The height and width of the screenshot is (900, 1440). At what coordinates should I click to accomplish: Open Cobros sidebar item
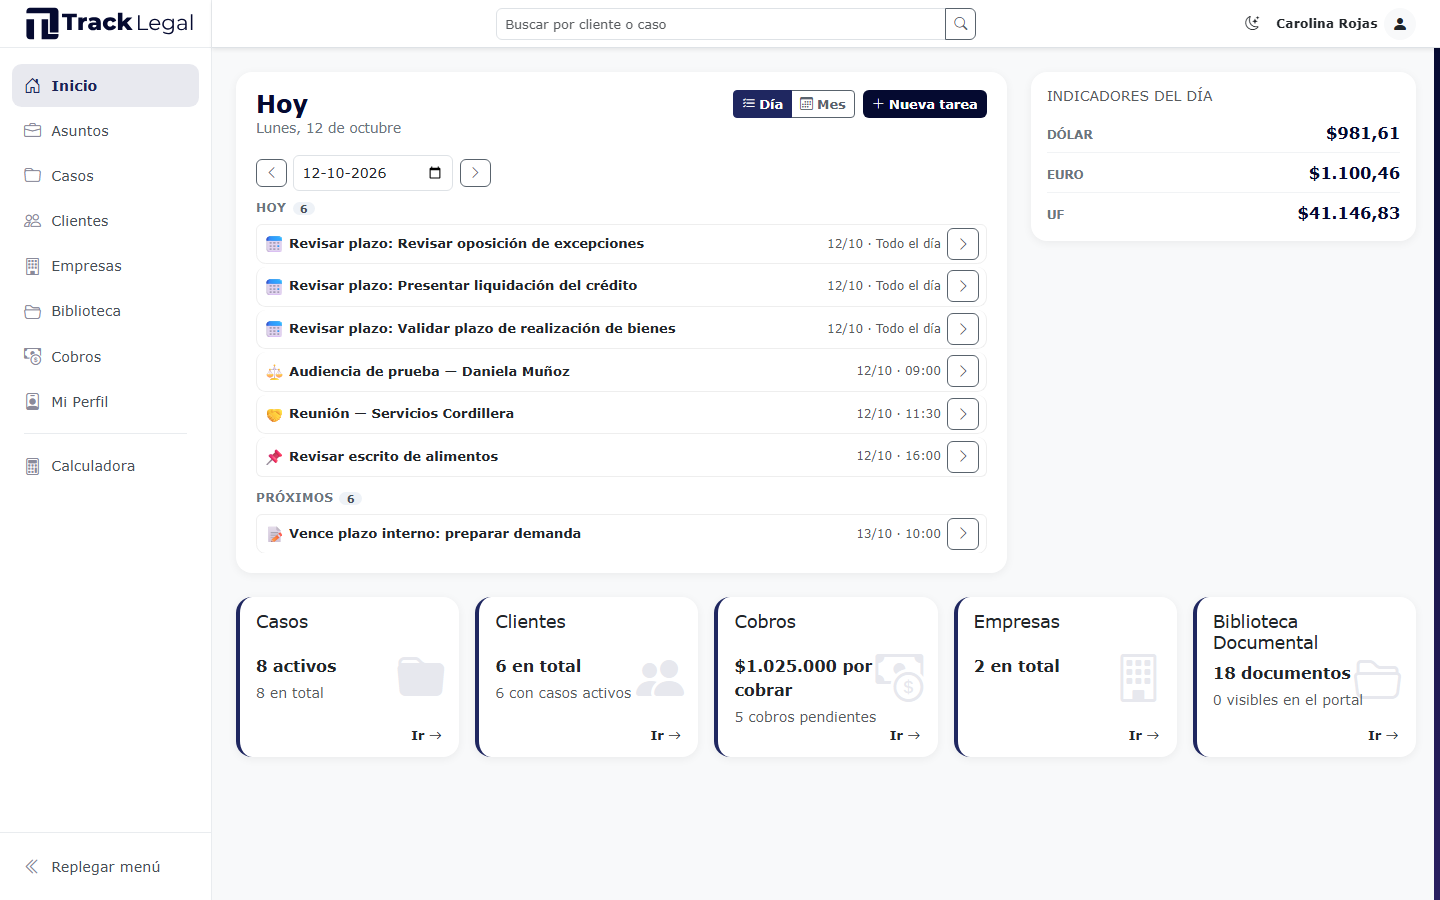[x=105, y=357]
